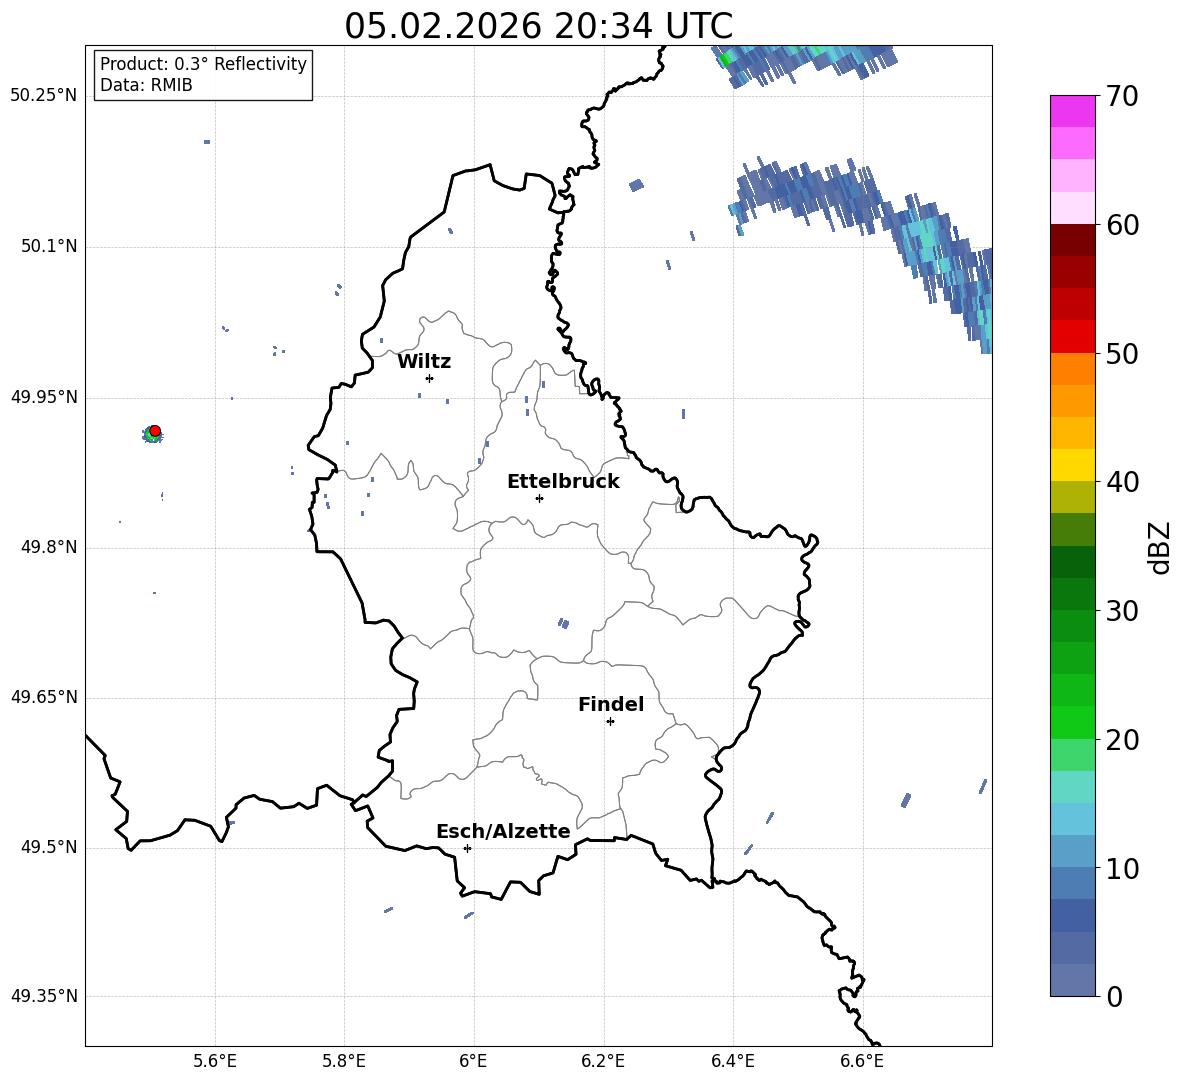Click the 50.25°N latitude label
Viewport: 1184px width, 1081px height.
point(44,96)
